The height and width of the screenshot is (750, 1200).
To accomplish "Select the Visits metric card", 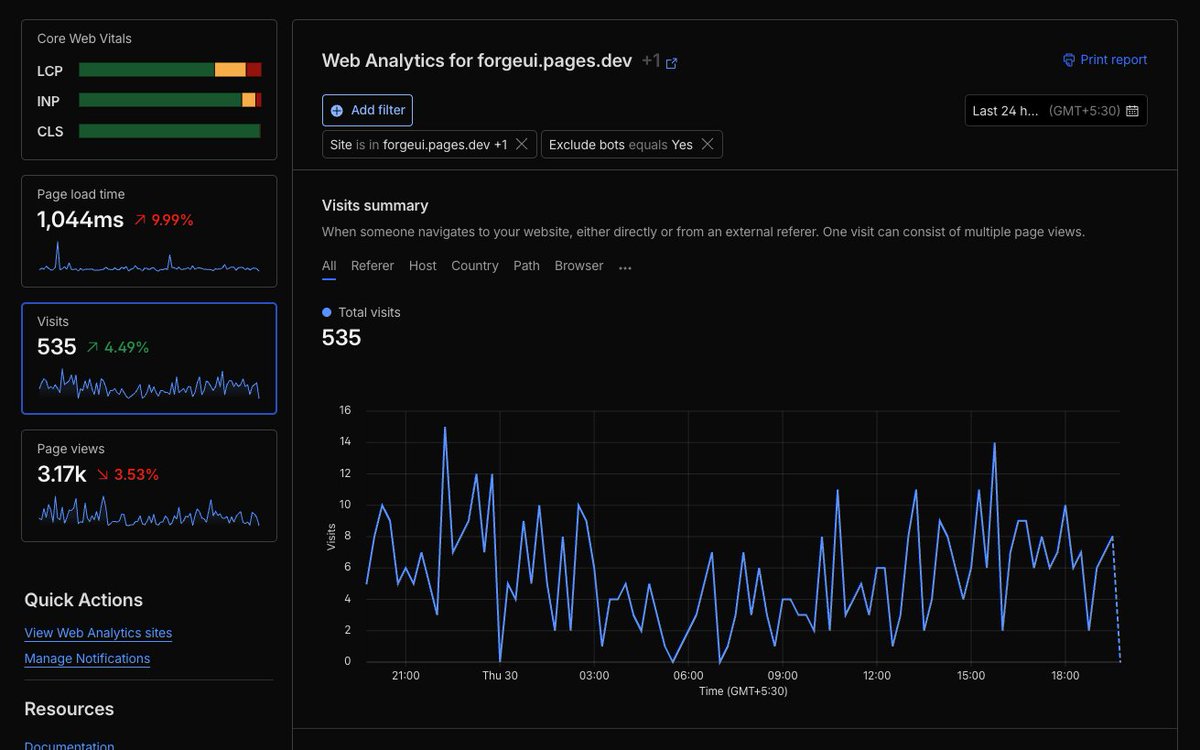I will (149, 358).
